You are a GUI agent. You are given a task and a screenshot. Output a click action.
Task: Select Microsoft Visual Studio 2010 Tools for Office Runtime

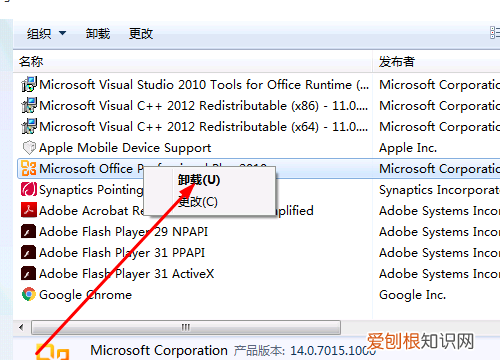(x=204, y=85)
